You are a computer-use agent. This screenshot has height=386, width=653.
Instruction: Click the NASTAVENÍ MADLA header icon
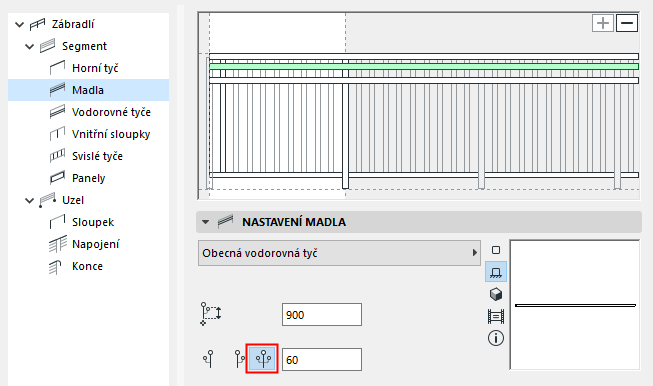tap(225, 221)
